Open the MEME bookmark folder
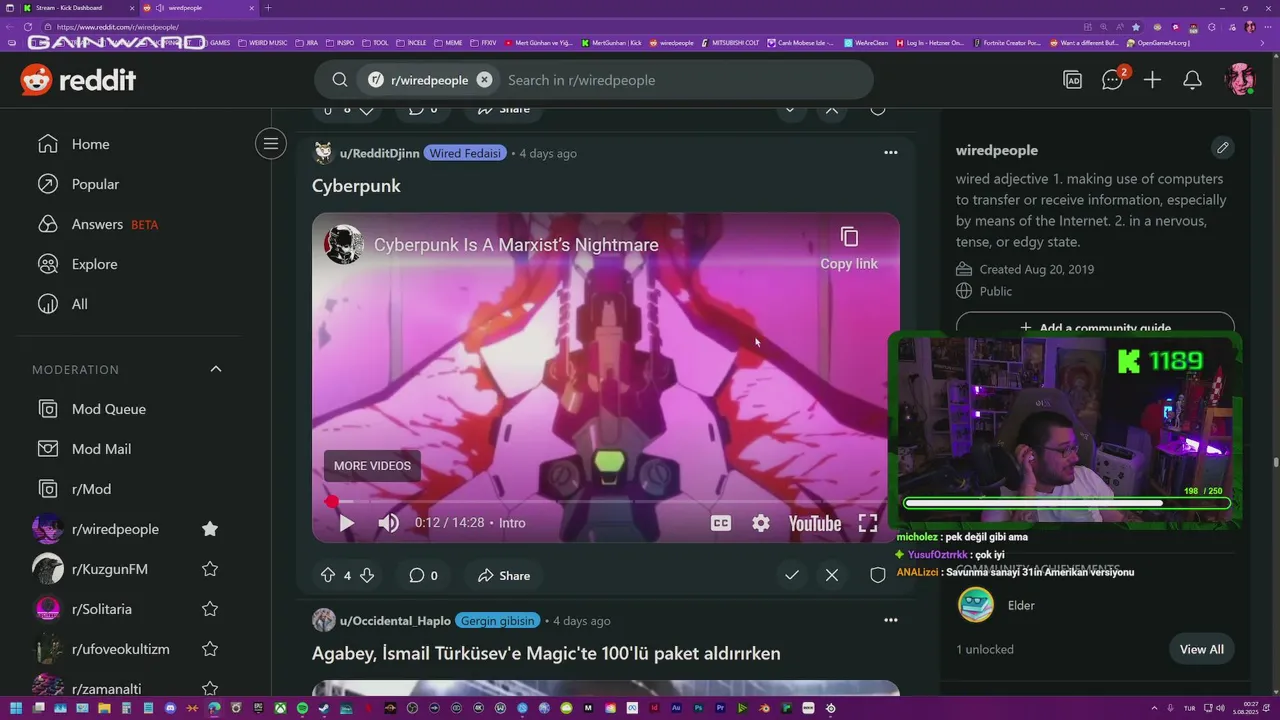This screenshot has width=1280, height=720. pos(450,43)
